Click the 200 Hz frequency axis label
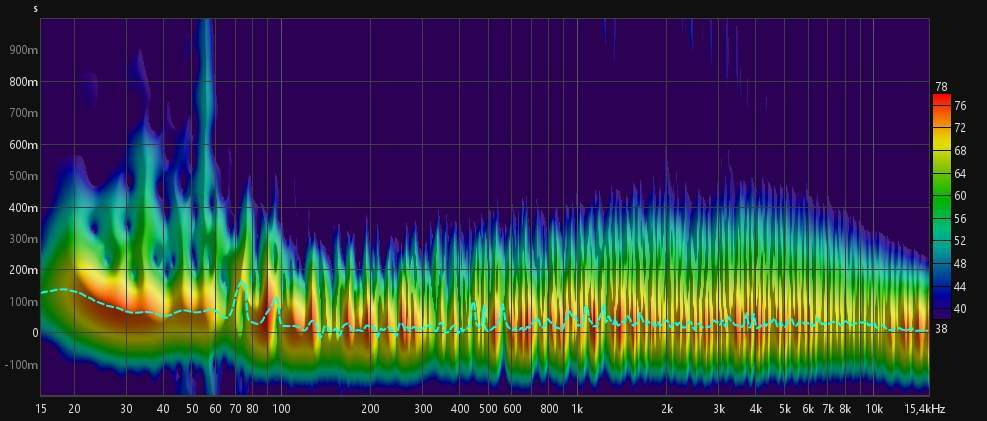This screenshot has width=987, height=421. (x=370, y=409)
